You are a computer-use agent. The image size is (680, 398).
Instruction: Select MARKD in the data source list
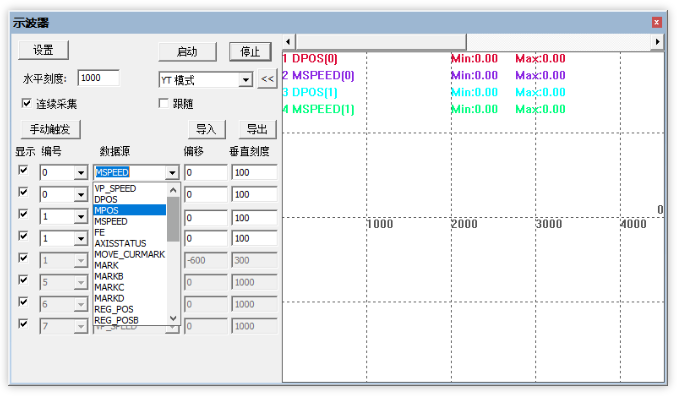point(130,298)
